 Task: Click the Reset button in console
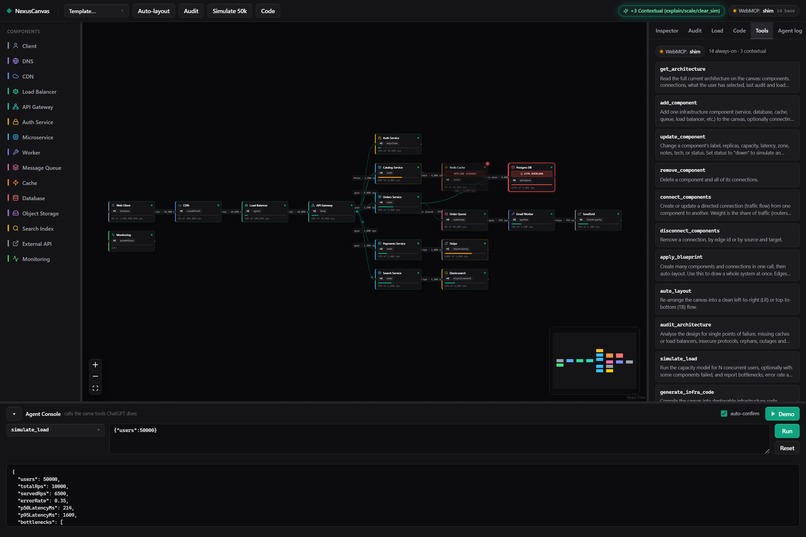(787, 448)
